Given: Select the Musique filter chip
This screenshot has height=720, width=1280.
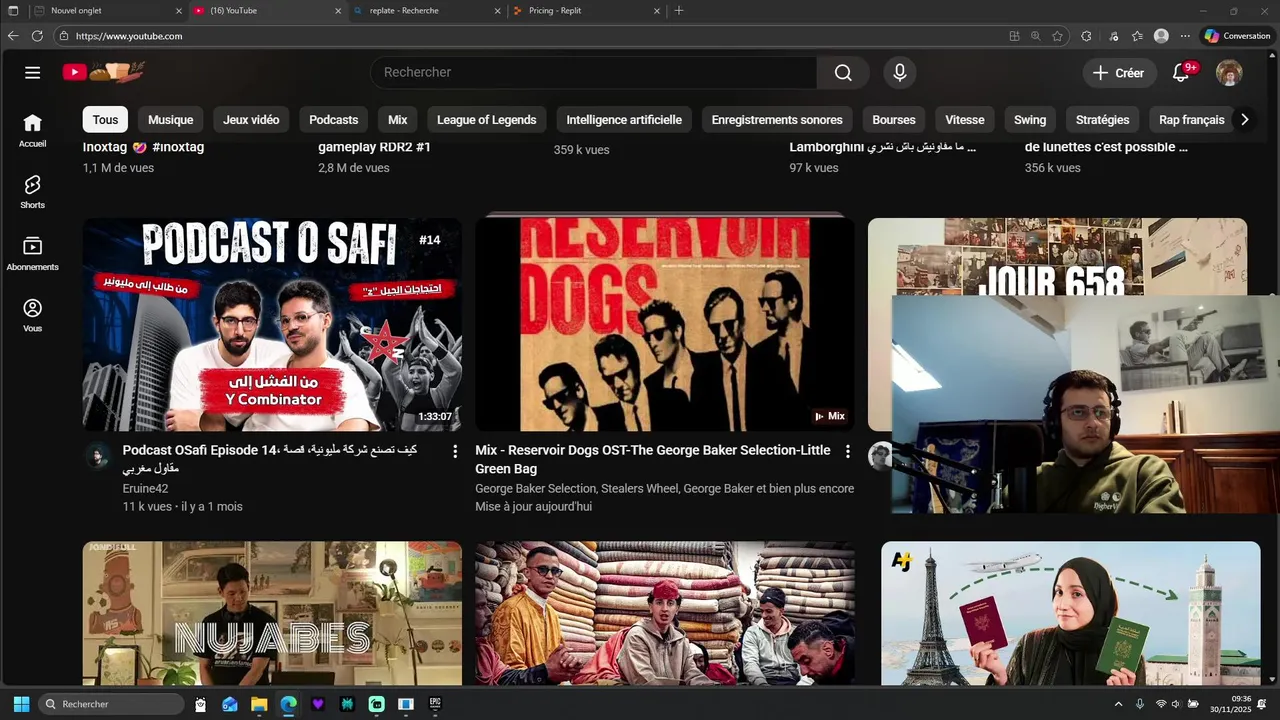Looking at the screenshot, I should point(170,120).
